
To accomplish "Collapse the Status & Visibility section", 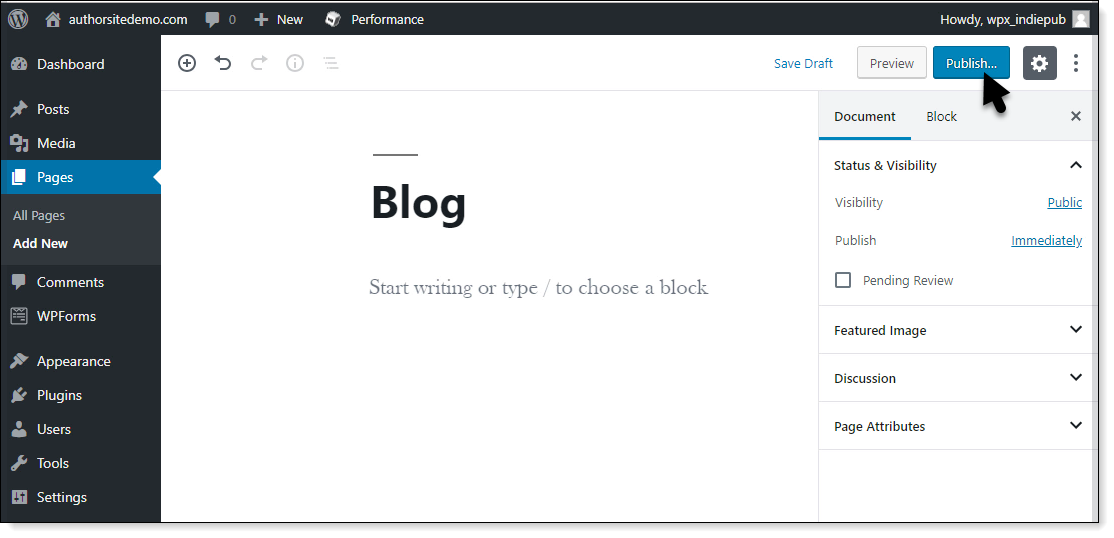I will 1076,165.
